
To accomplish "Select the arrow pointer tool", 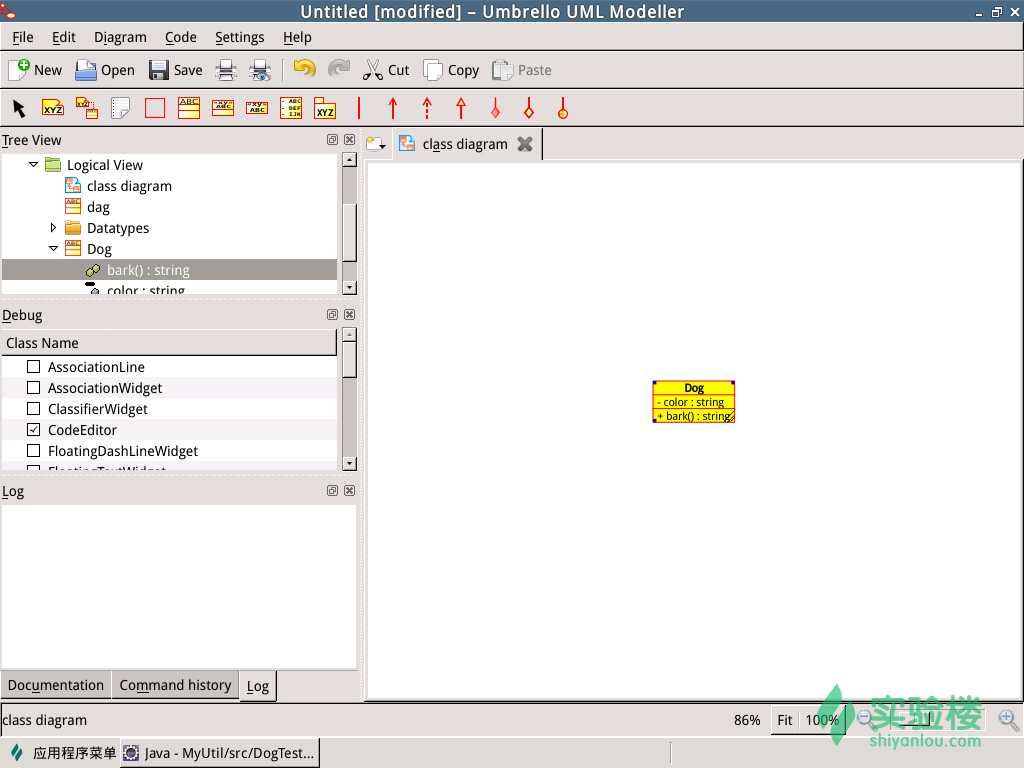I will 19,108.
